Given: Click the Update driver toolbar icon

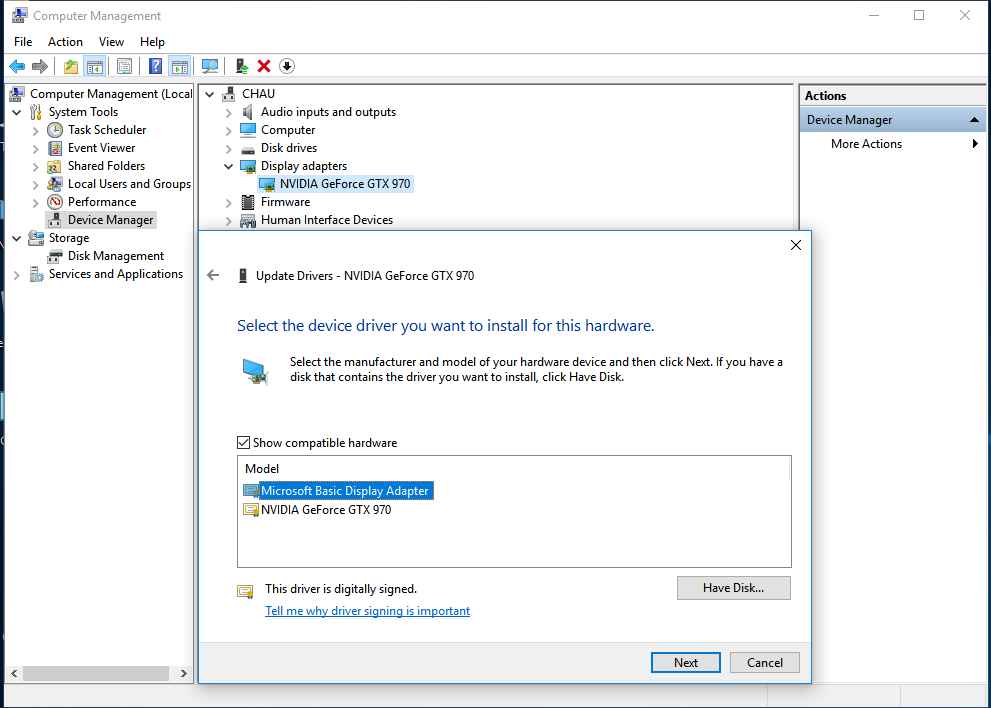Looking at the screenshot, I should click(241, 66).
